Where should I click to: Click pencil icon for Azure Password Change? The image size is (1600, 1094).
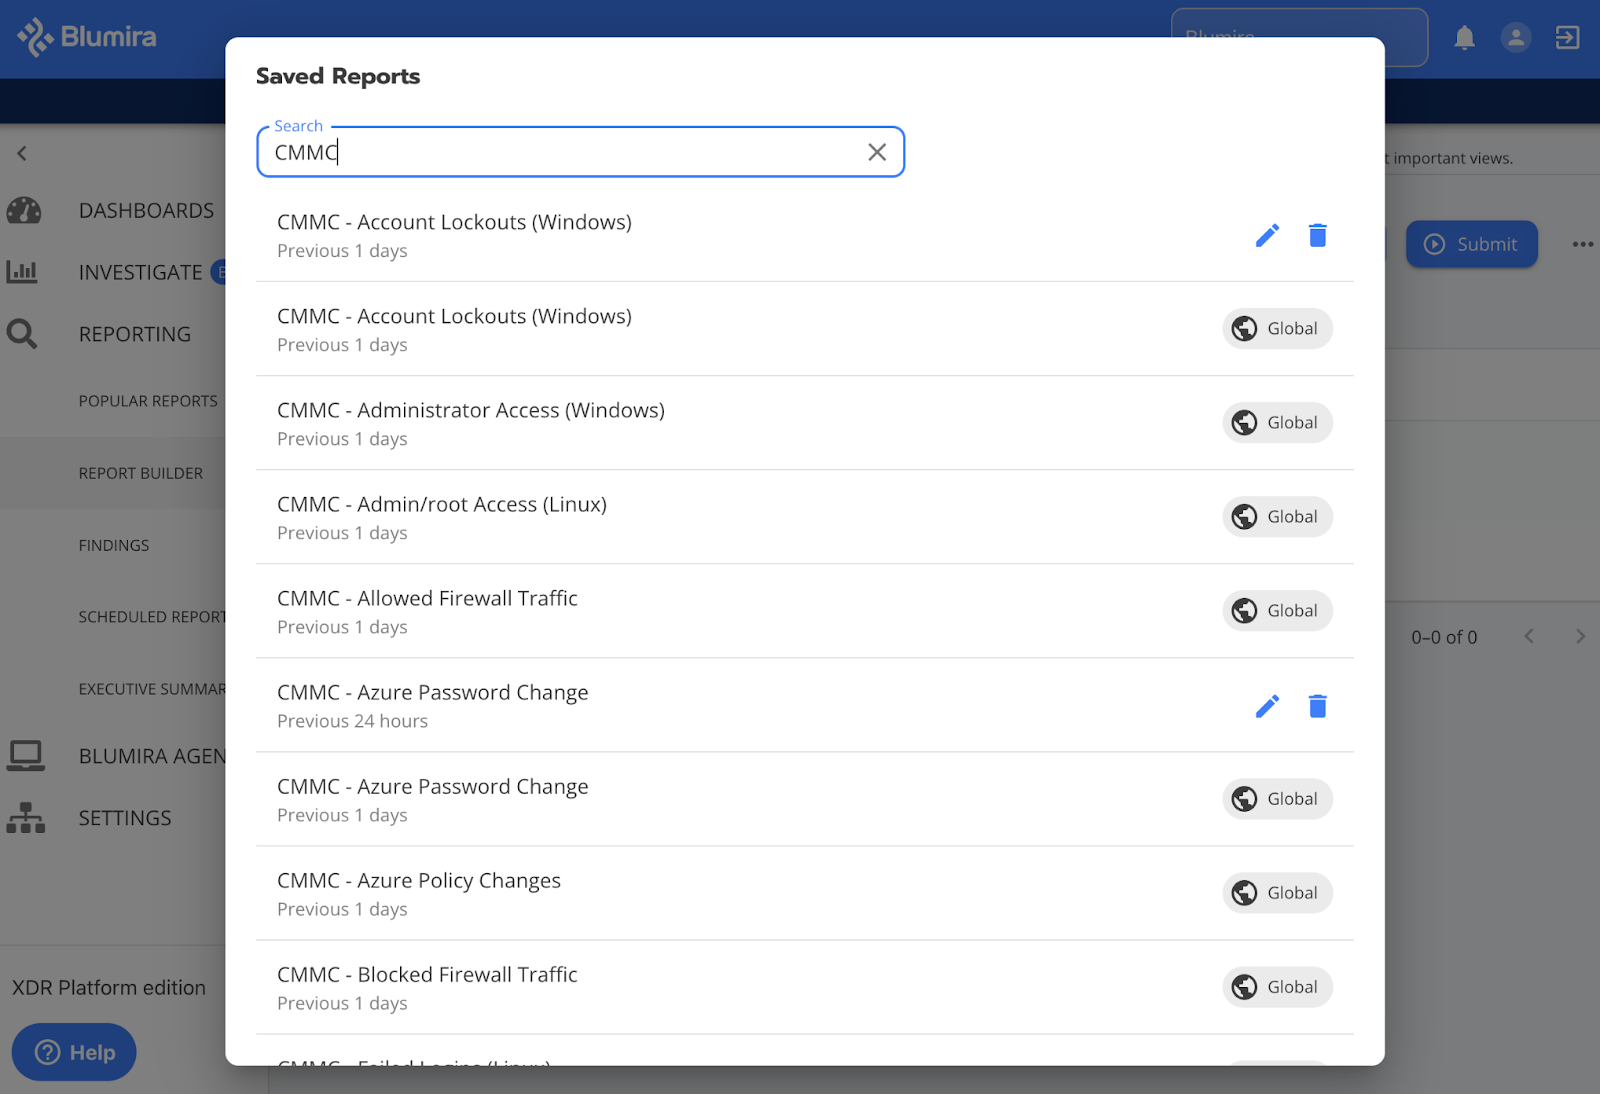(x=1267, y=707)
